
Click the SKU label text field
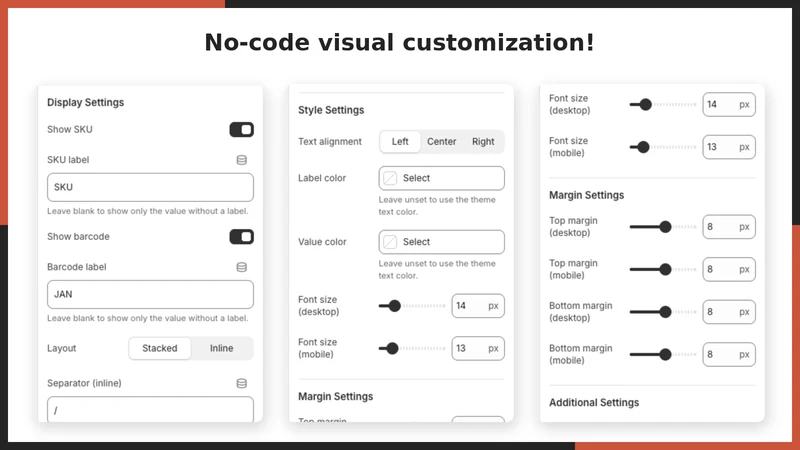(x=151, y=187)
